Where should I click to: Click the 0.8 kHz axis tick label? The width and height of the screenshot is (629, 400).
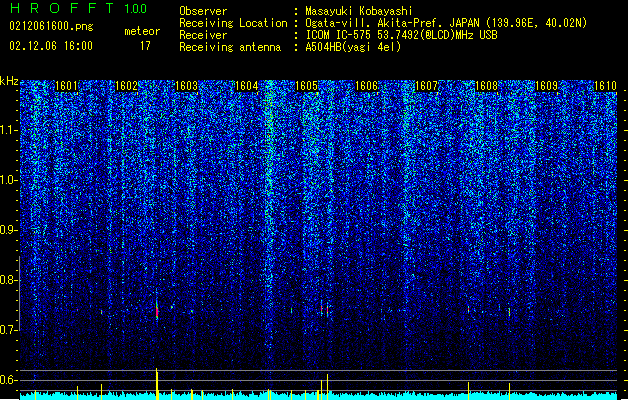tap(9, 280)
